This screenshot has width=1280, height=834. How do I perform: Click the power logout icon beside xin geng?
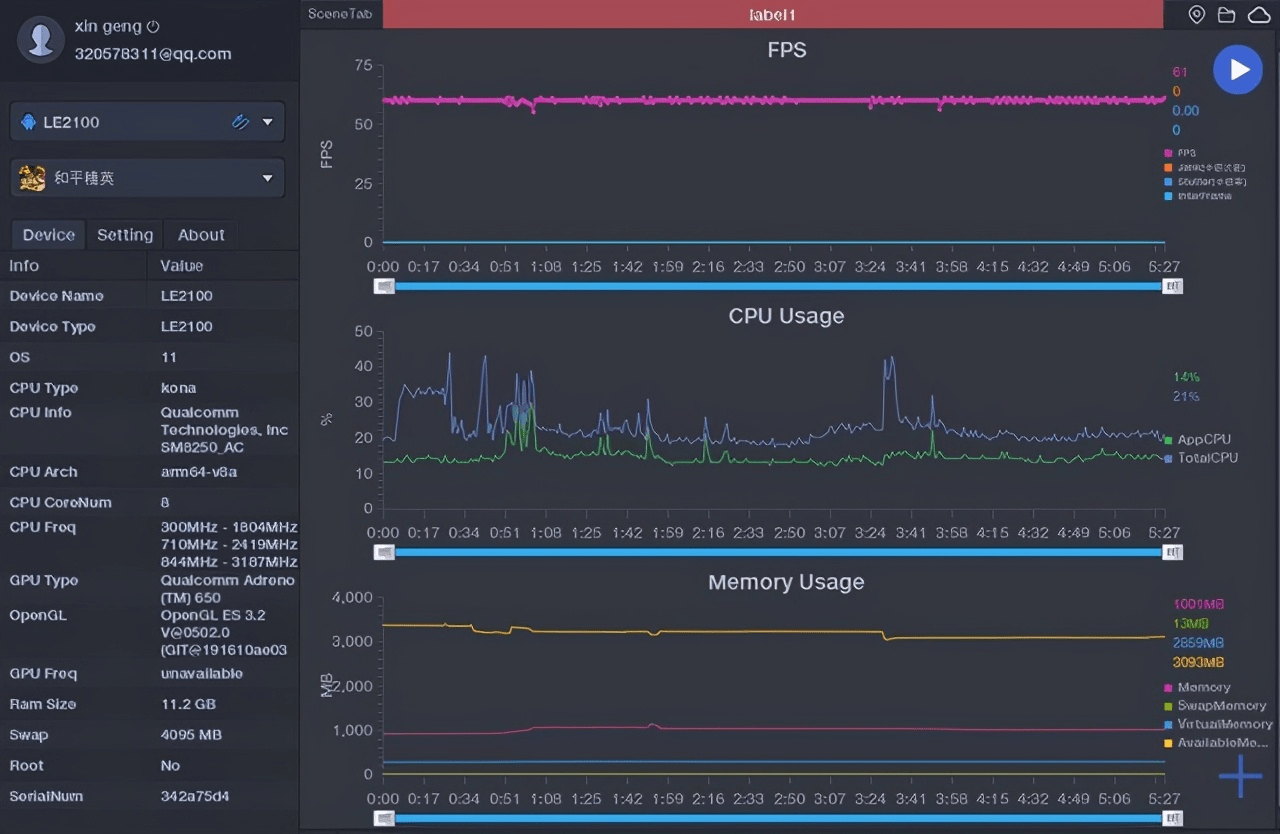point(153,26)
